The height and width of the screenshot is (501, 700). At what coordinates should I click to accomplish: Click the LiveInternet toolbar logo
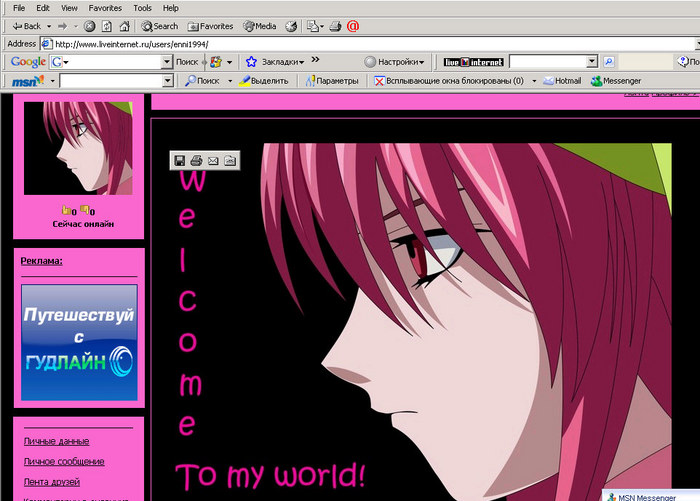[473, 62]
